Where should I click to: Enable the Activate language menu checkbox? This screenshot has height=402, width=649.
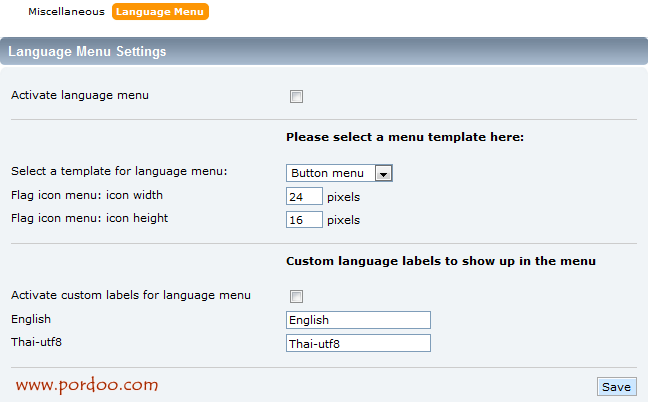tap(296, 96)
